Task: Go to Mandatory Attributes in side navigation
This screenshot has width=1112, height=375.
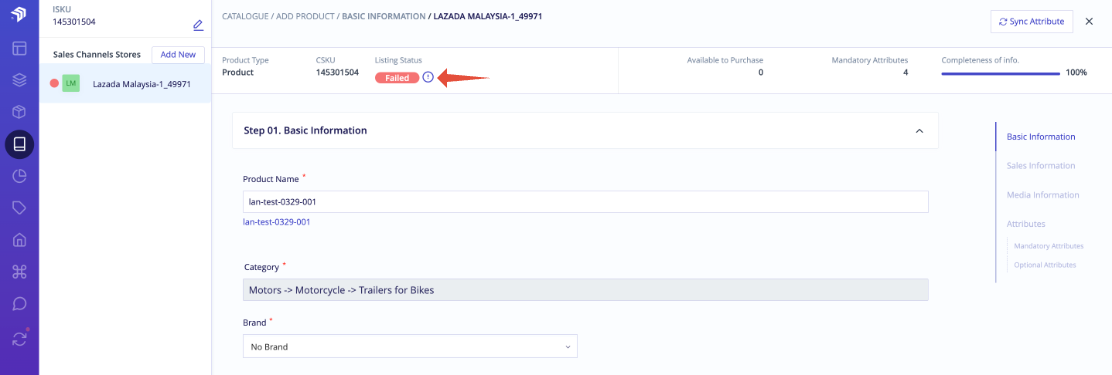Action: tap(1048, 246)
